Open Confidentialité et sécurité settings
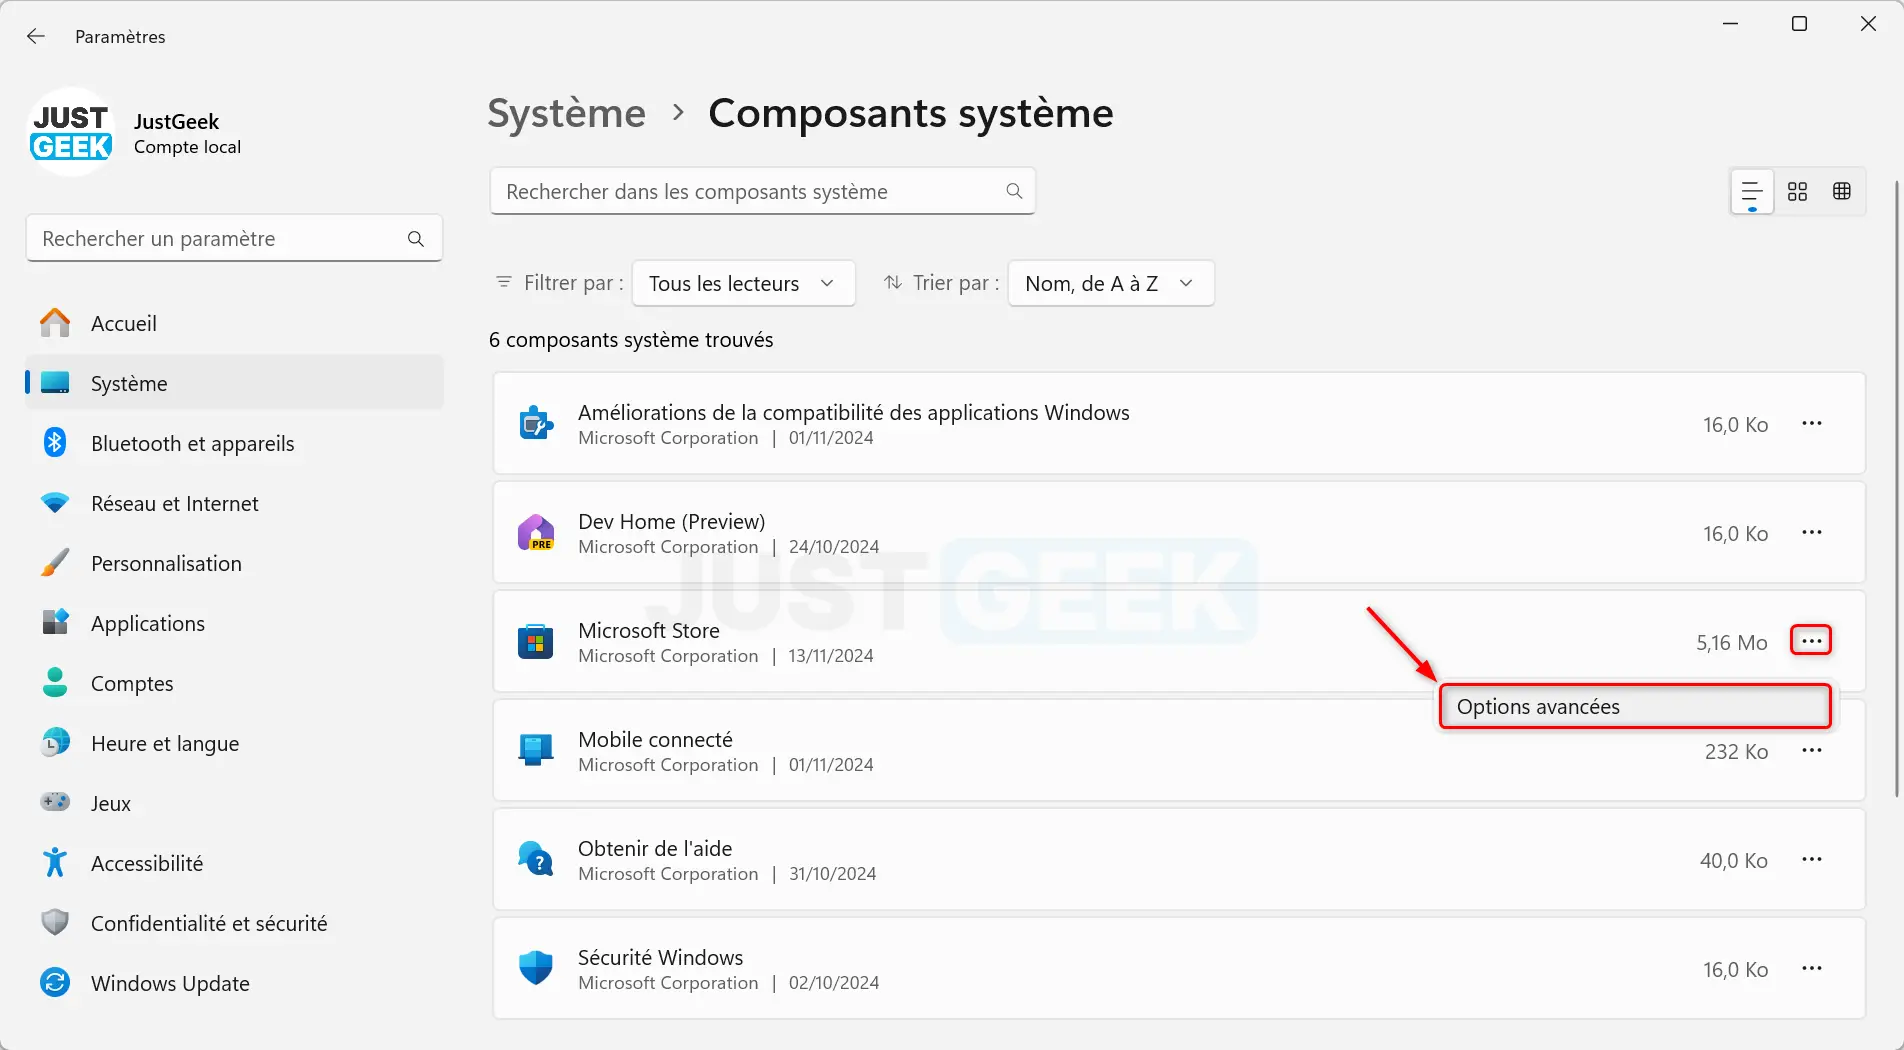 (x=234, y=924)
